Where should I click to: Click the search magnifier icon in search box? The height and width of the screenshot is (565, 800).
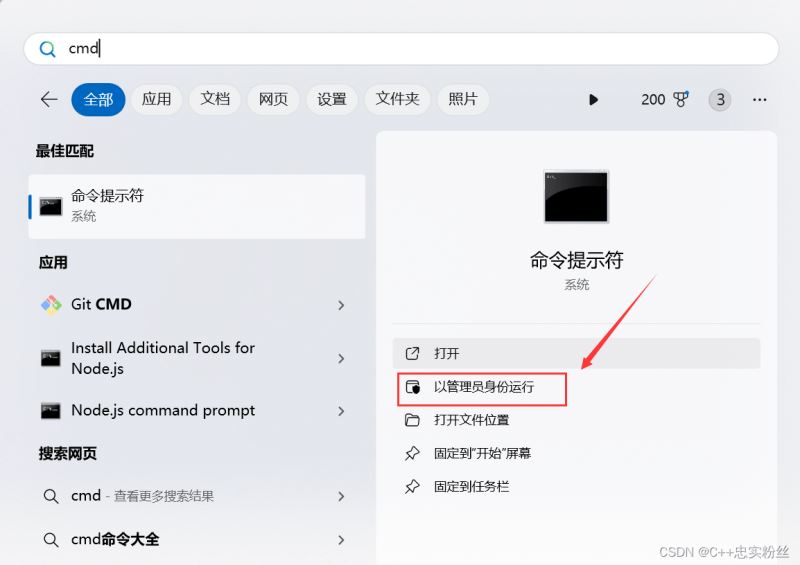[x=47, y=49]
